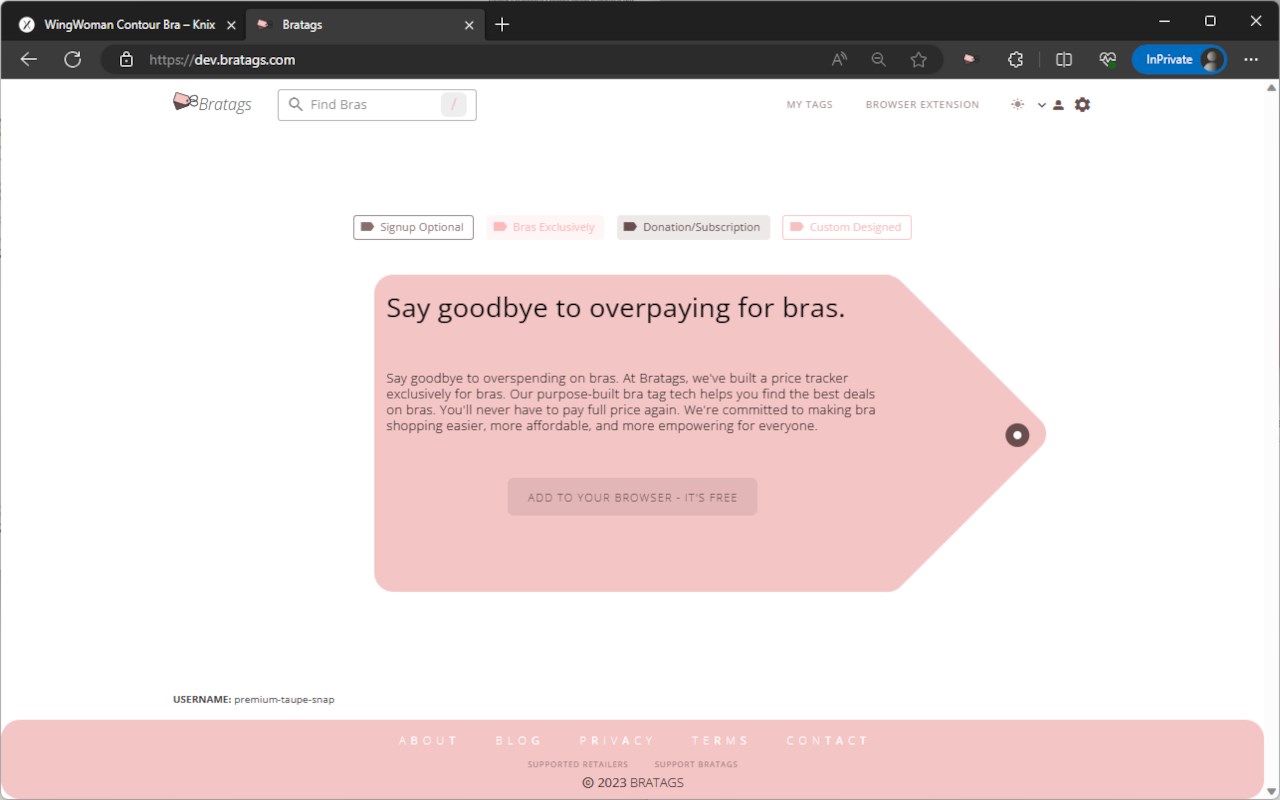Click the Bratags logo in the header
Screen dimensions: 1280x800
click(x=212, y=103)
